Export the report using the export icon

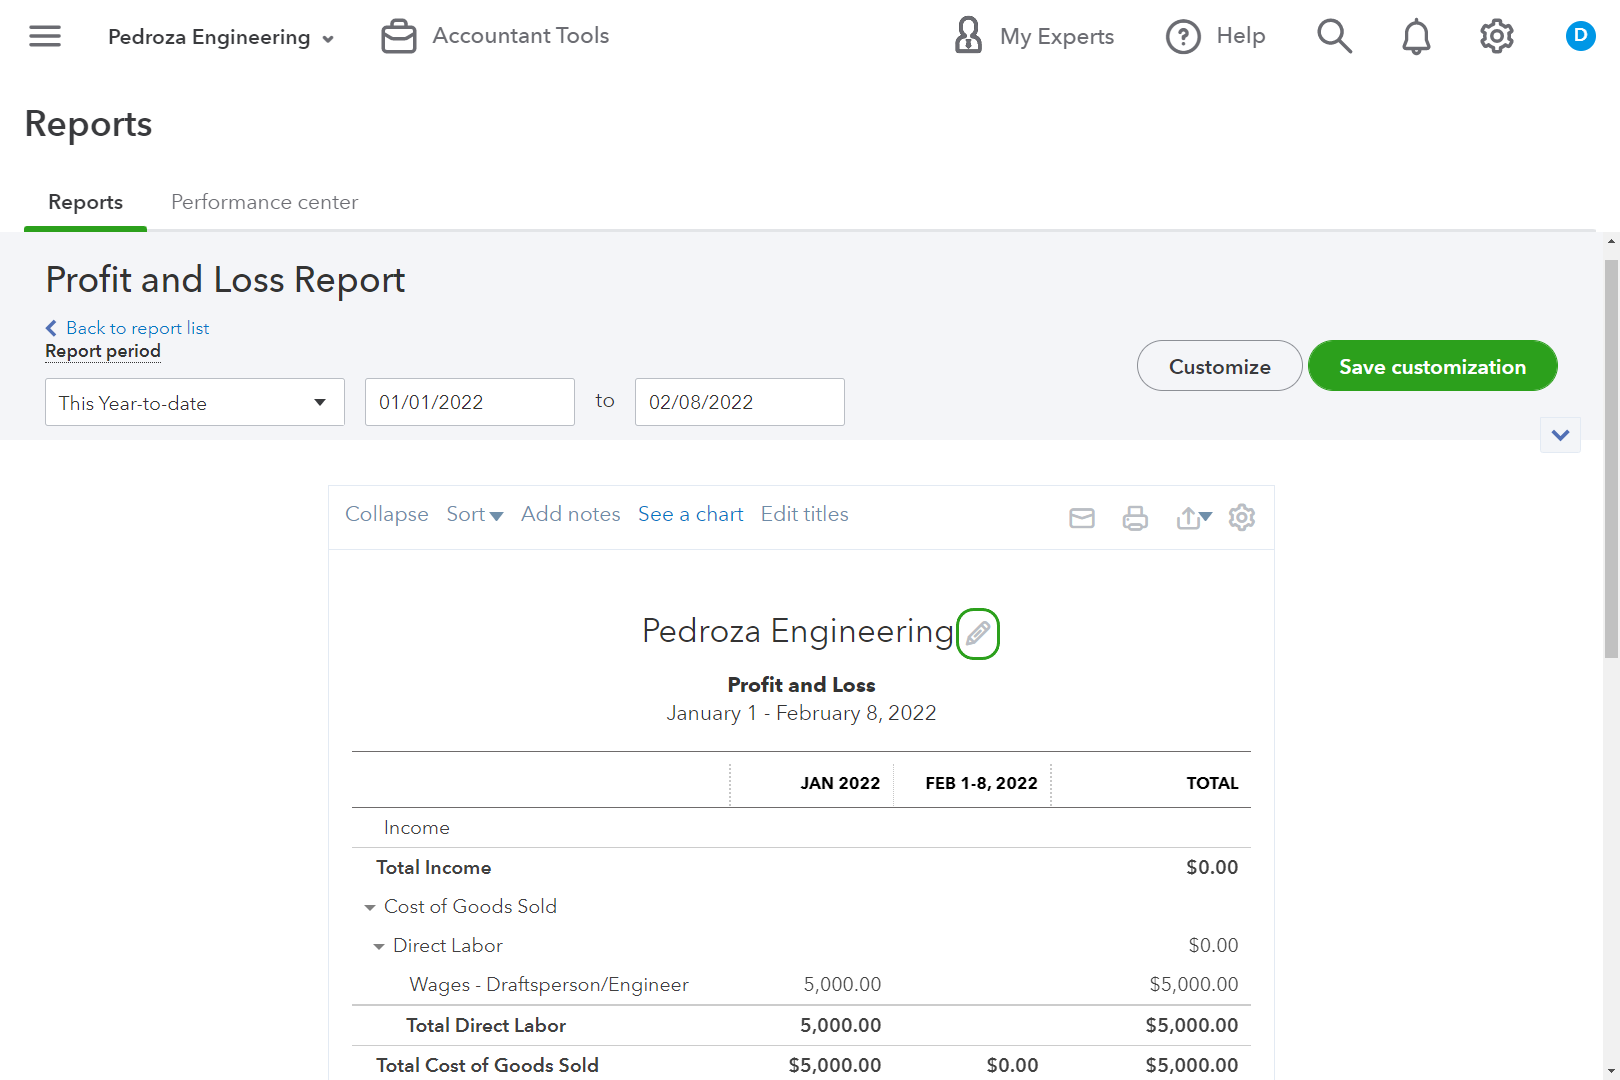point(1189,518)
